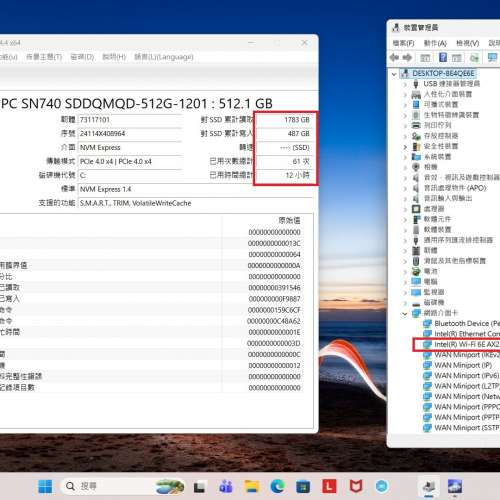Viewport: 500px width, 500px height.
Task: Expand the 人性化介面裝置 category
Action: [405, 95]
